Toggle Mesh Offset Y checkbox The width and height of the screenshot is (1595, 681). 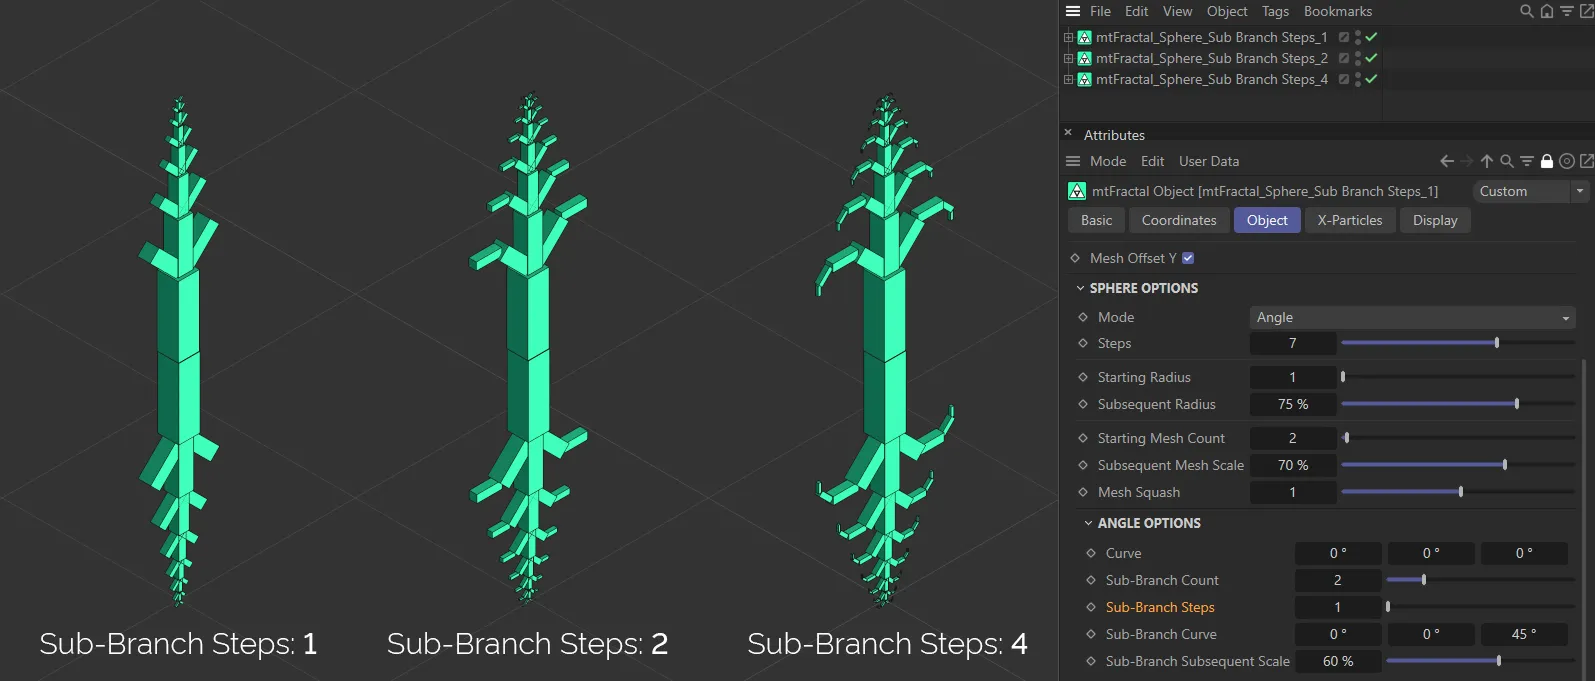click(x=1188, y=258)
